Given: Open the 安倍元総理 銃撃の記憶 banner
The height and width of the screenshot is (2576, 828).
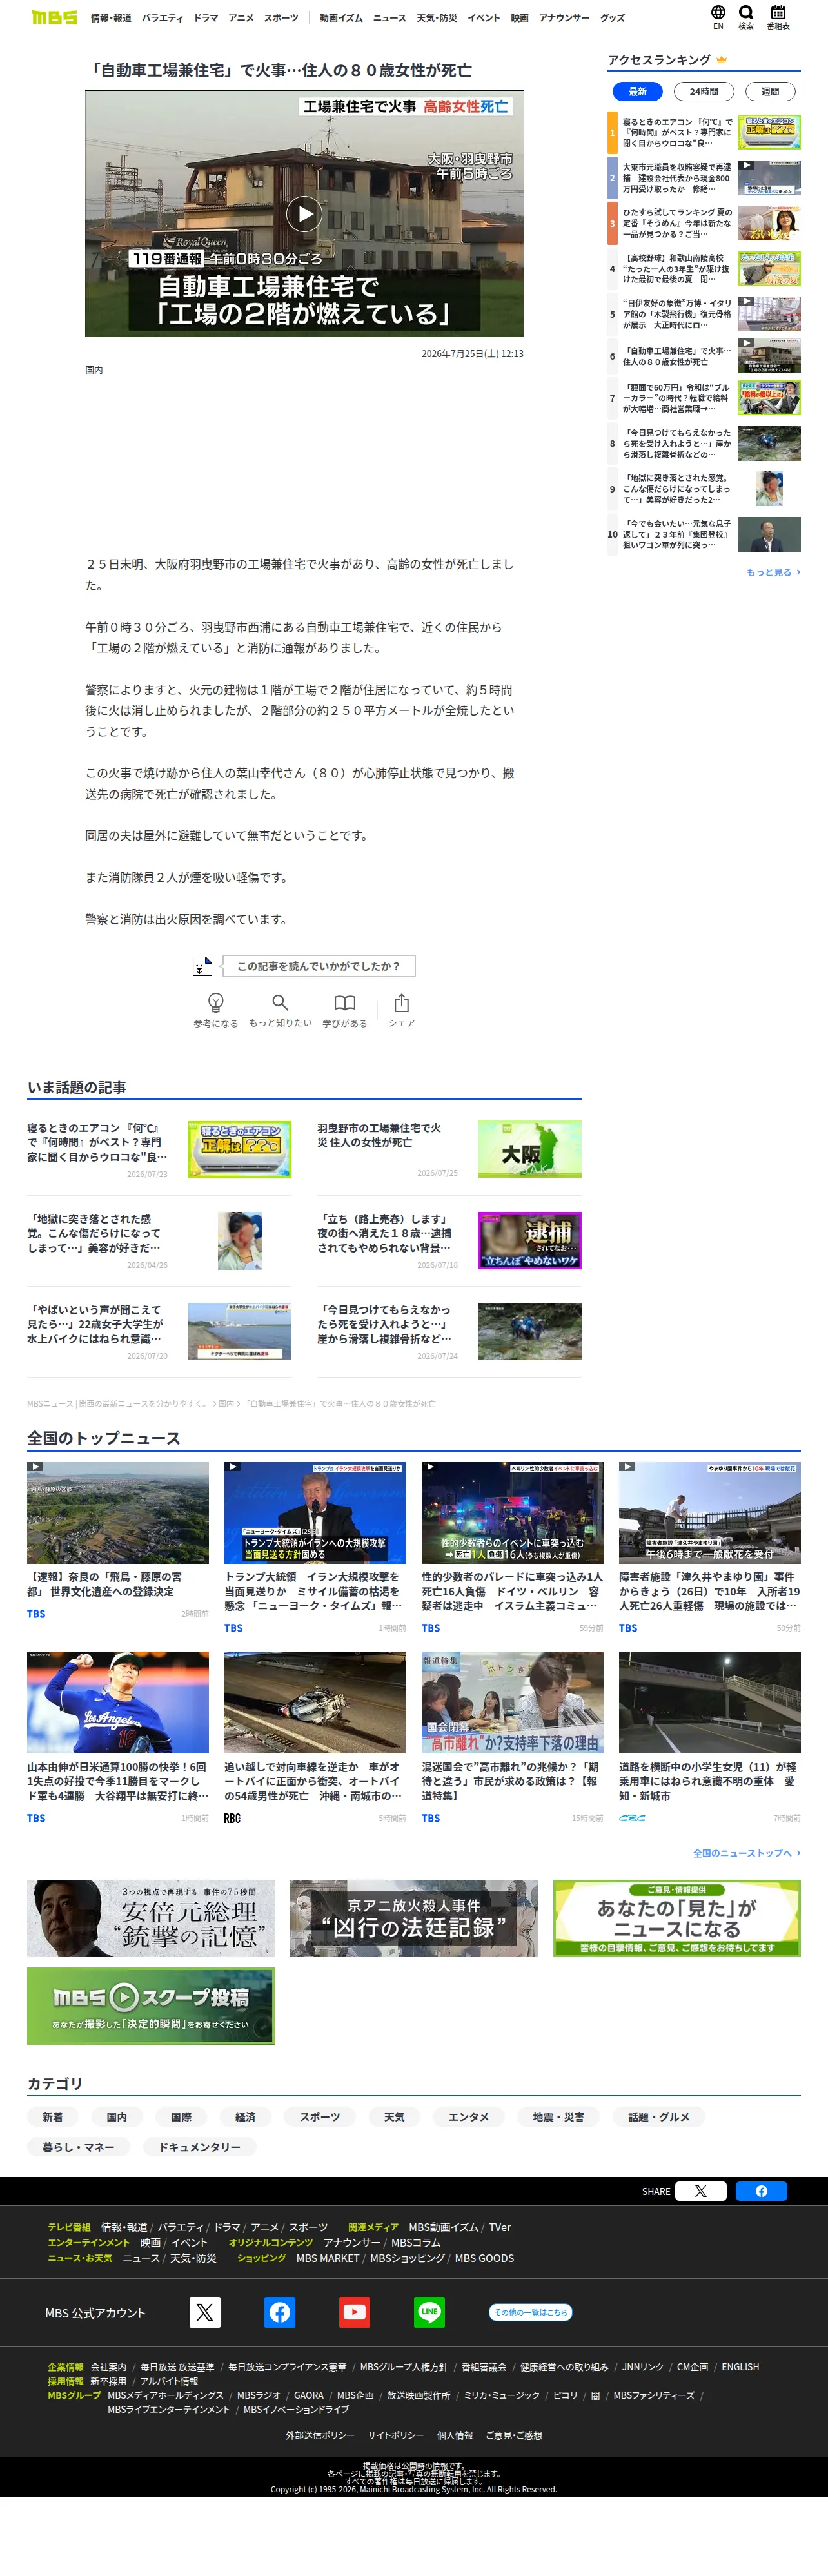Looking at the screenshot, I should tap(150, 1918).
